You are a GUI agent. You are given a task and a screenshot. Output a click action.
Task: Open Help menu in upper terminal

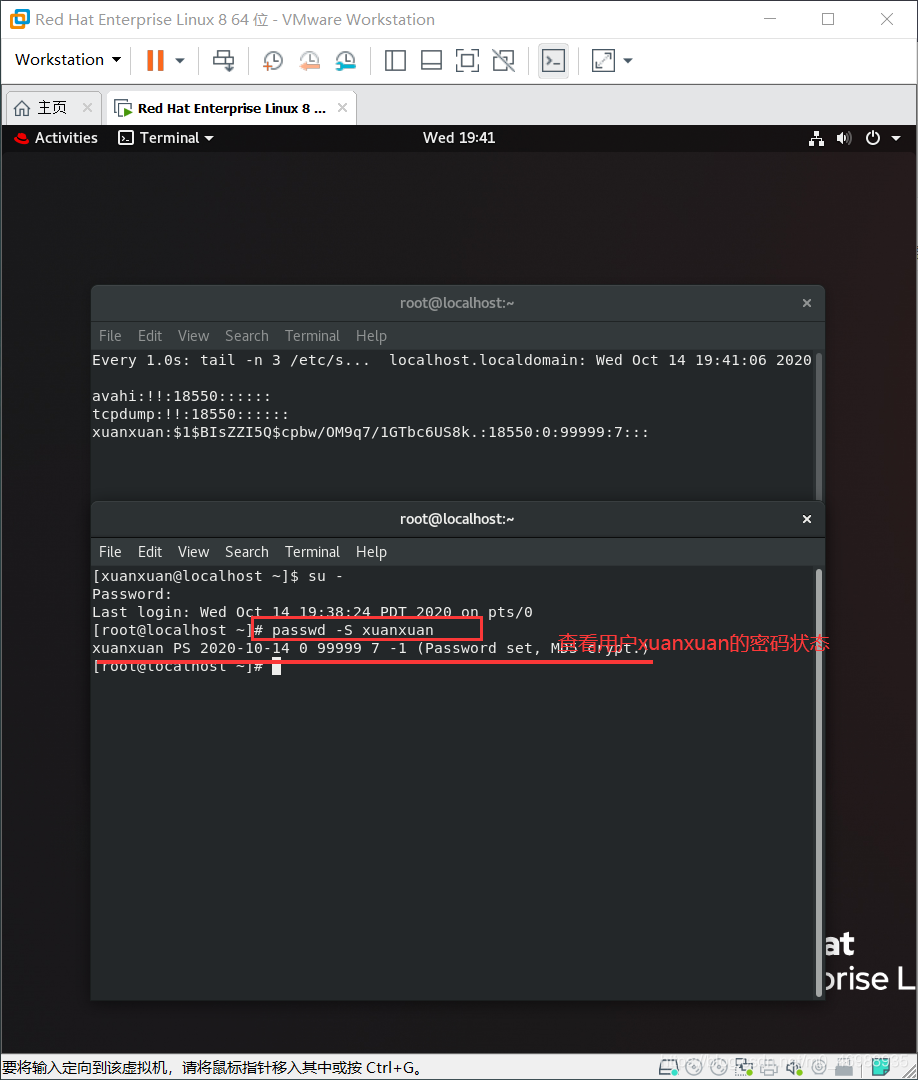[x=371, y=336]
